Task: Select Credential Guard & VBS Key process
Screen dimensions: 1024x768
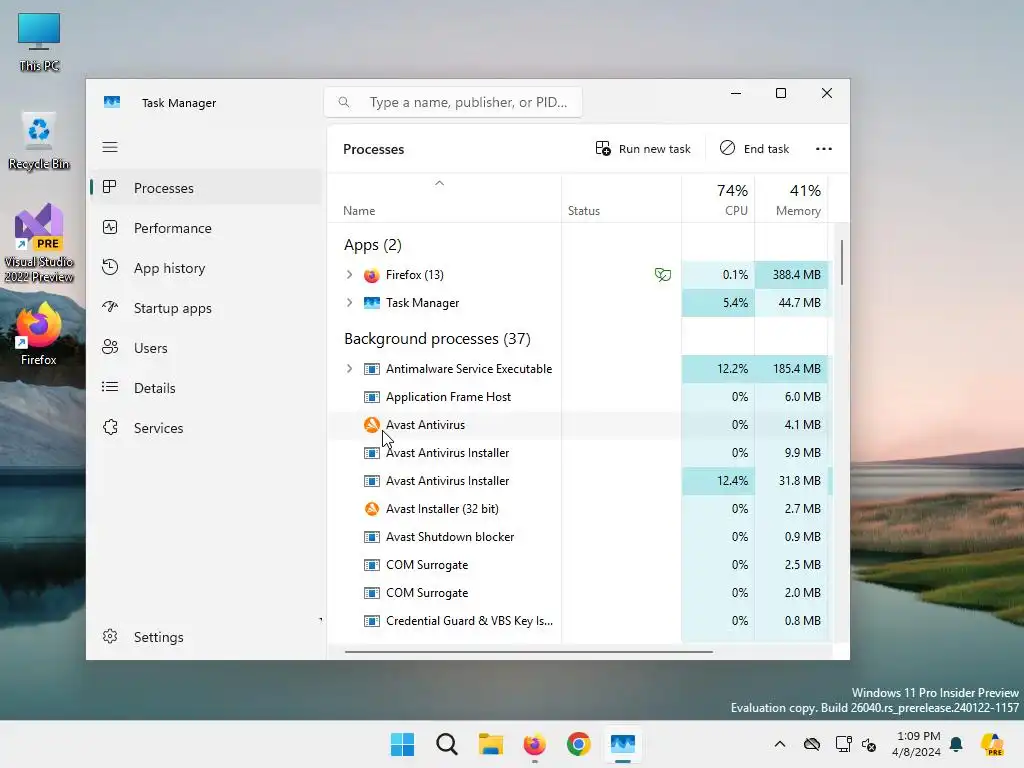Action: (579, 621)
